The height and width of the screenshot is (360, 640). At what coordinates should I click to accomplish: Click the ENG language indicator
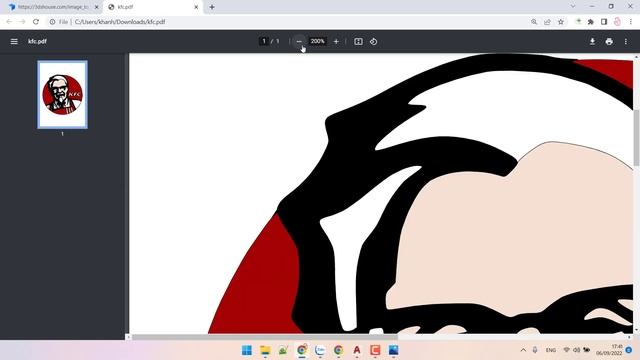pyautogui.click(x=551, y=350)
